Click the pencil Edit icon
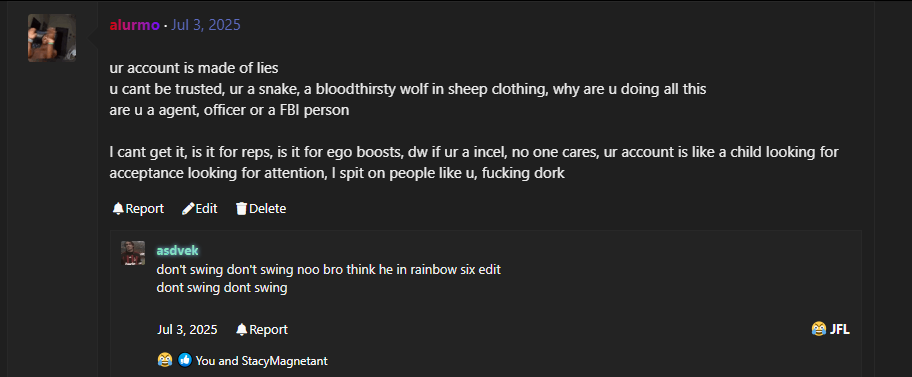This screenshot has width=912, height=377. [188, 208]
